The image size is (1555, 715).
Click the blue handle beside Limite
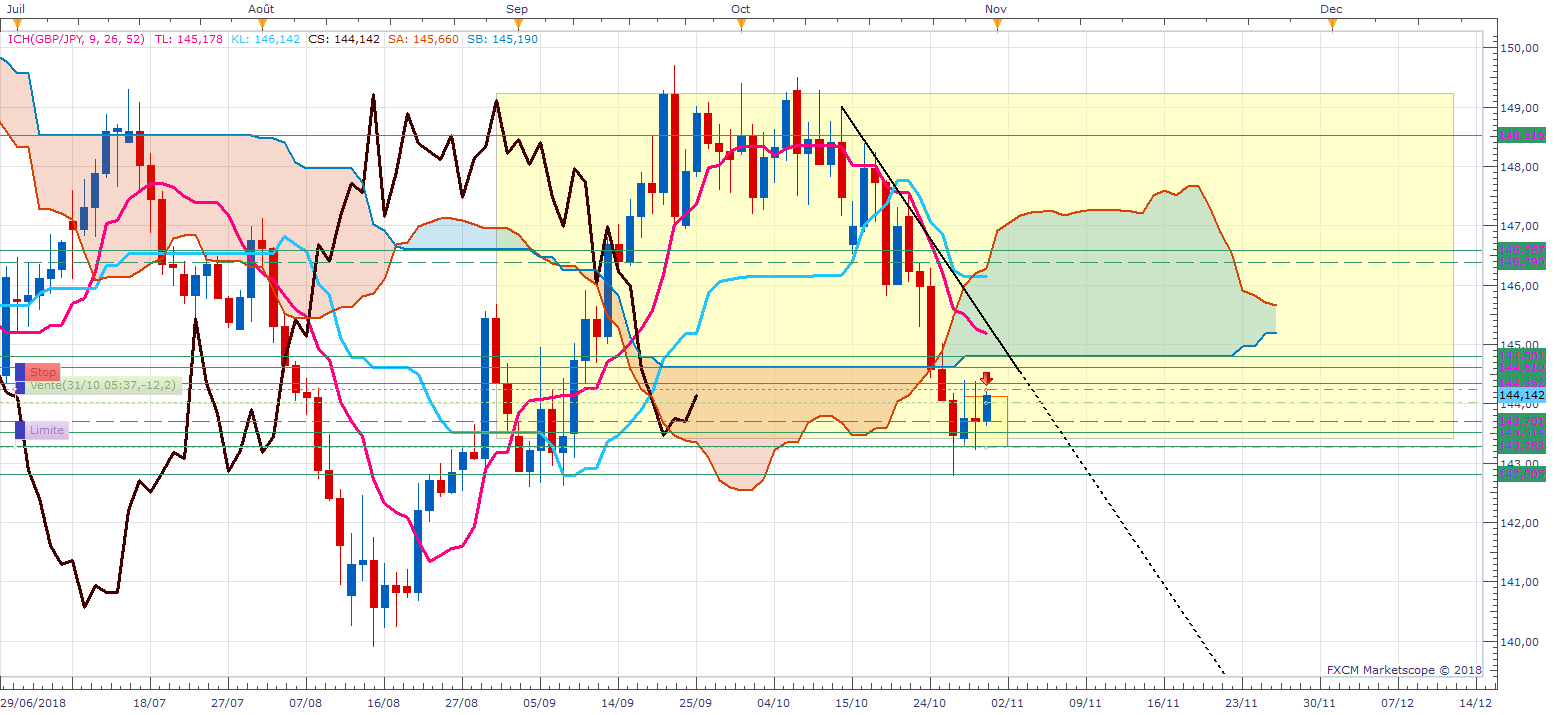pos(19,430)
